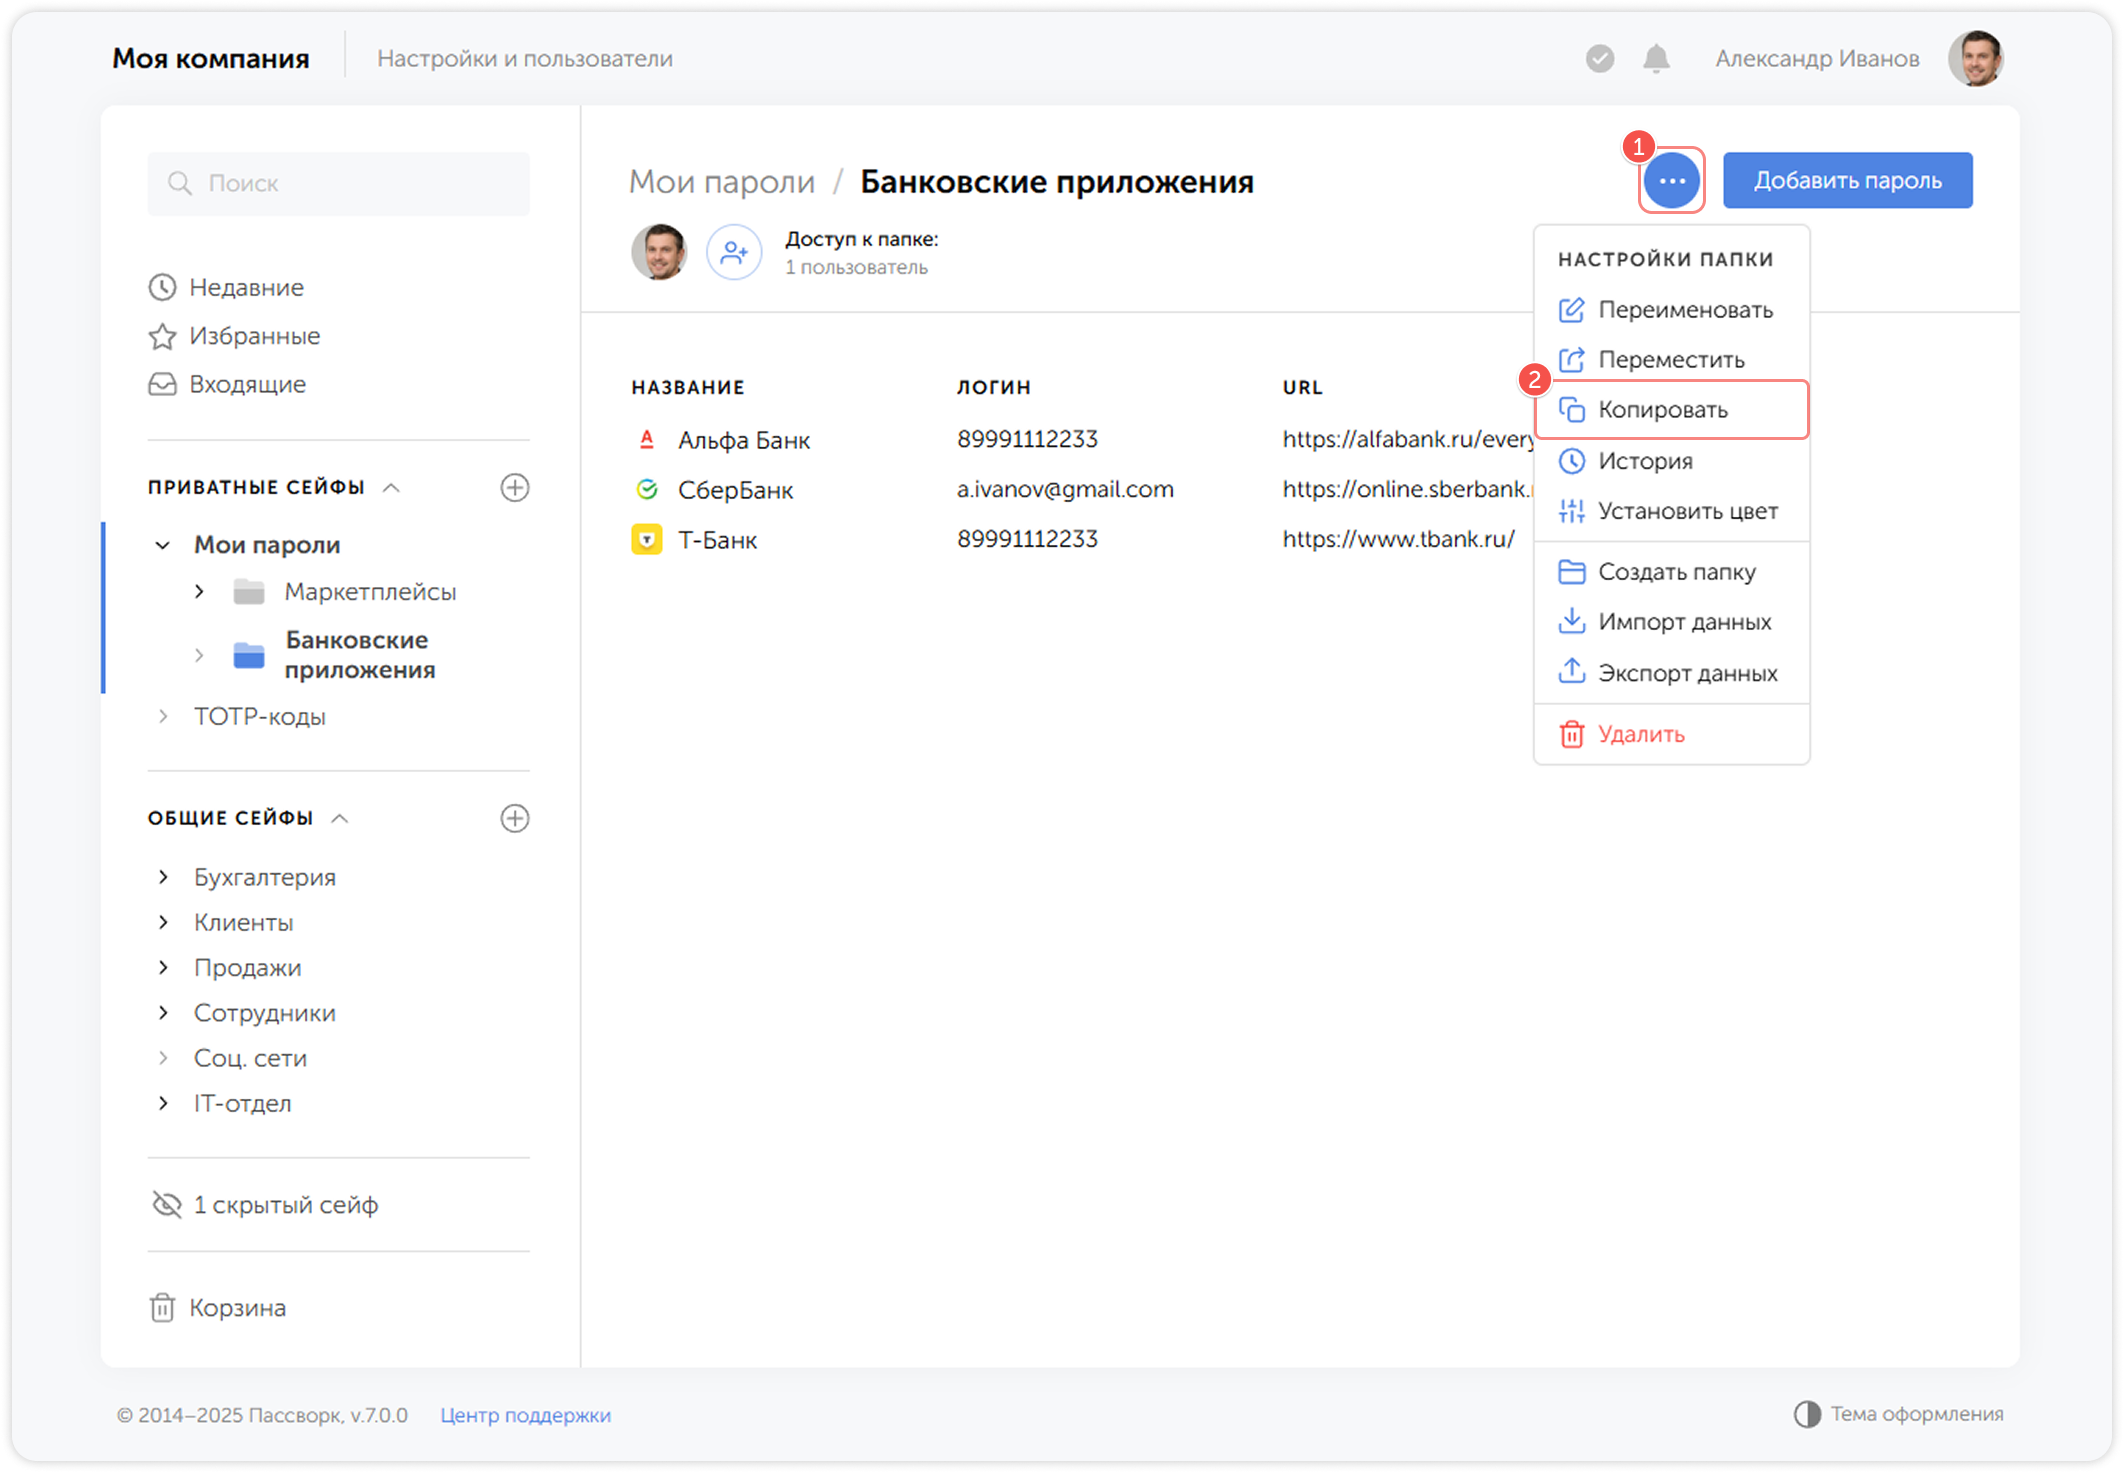Collapse the Приватные сейфы section chevron

click(x=392, y=488)
